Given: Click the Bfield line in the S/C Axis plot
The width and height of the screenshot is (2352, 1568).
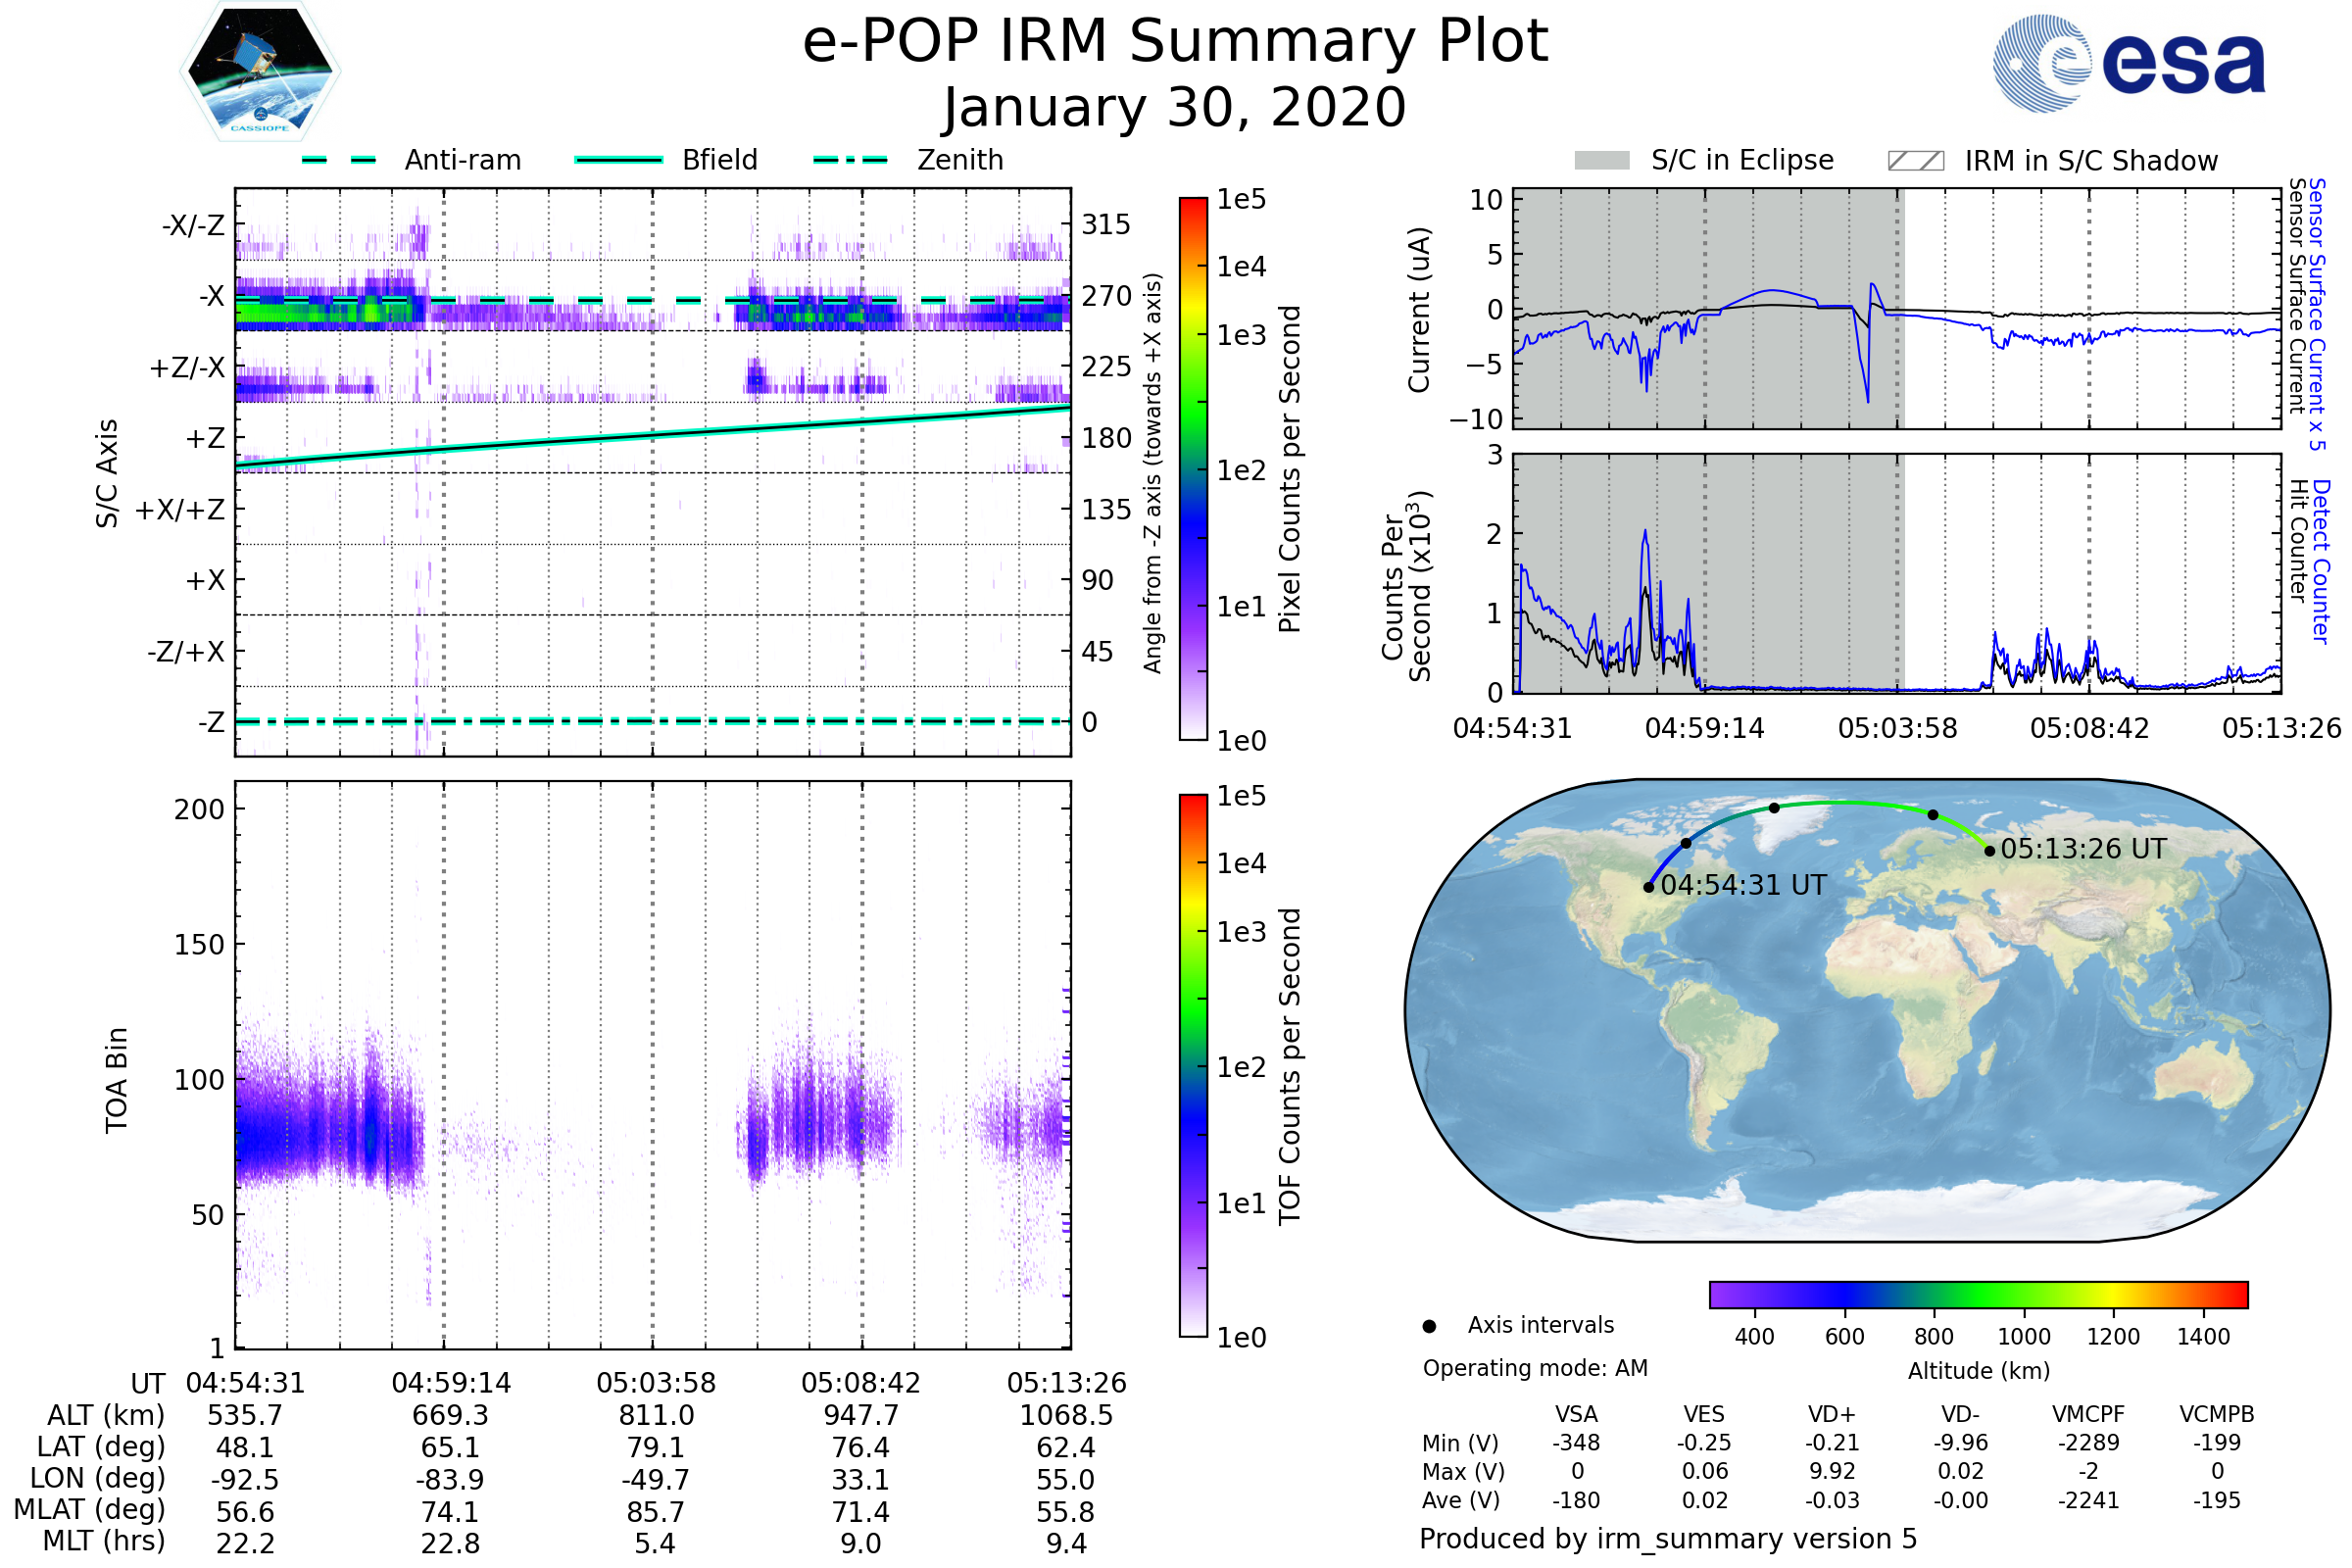Looking at the screenshot, I should click(x=652, y=436).
